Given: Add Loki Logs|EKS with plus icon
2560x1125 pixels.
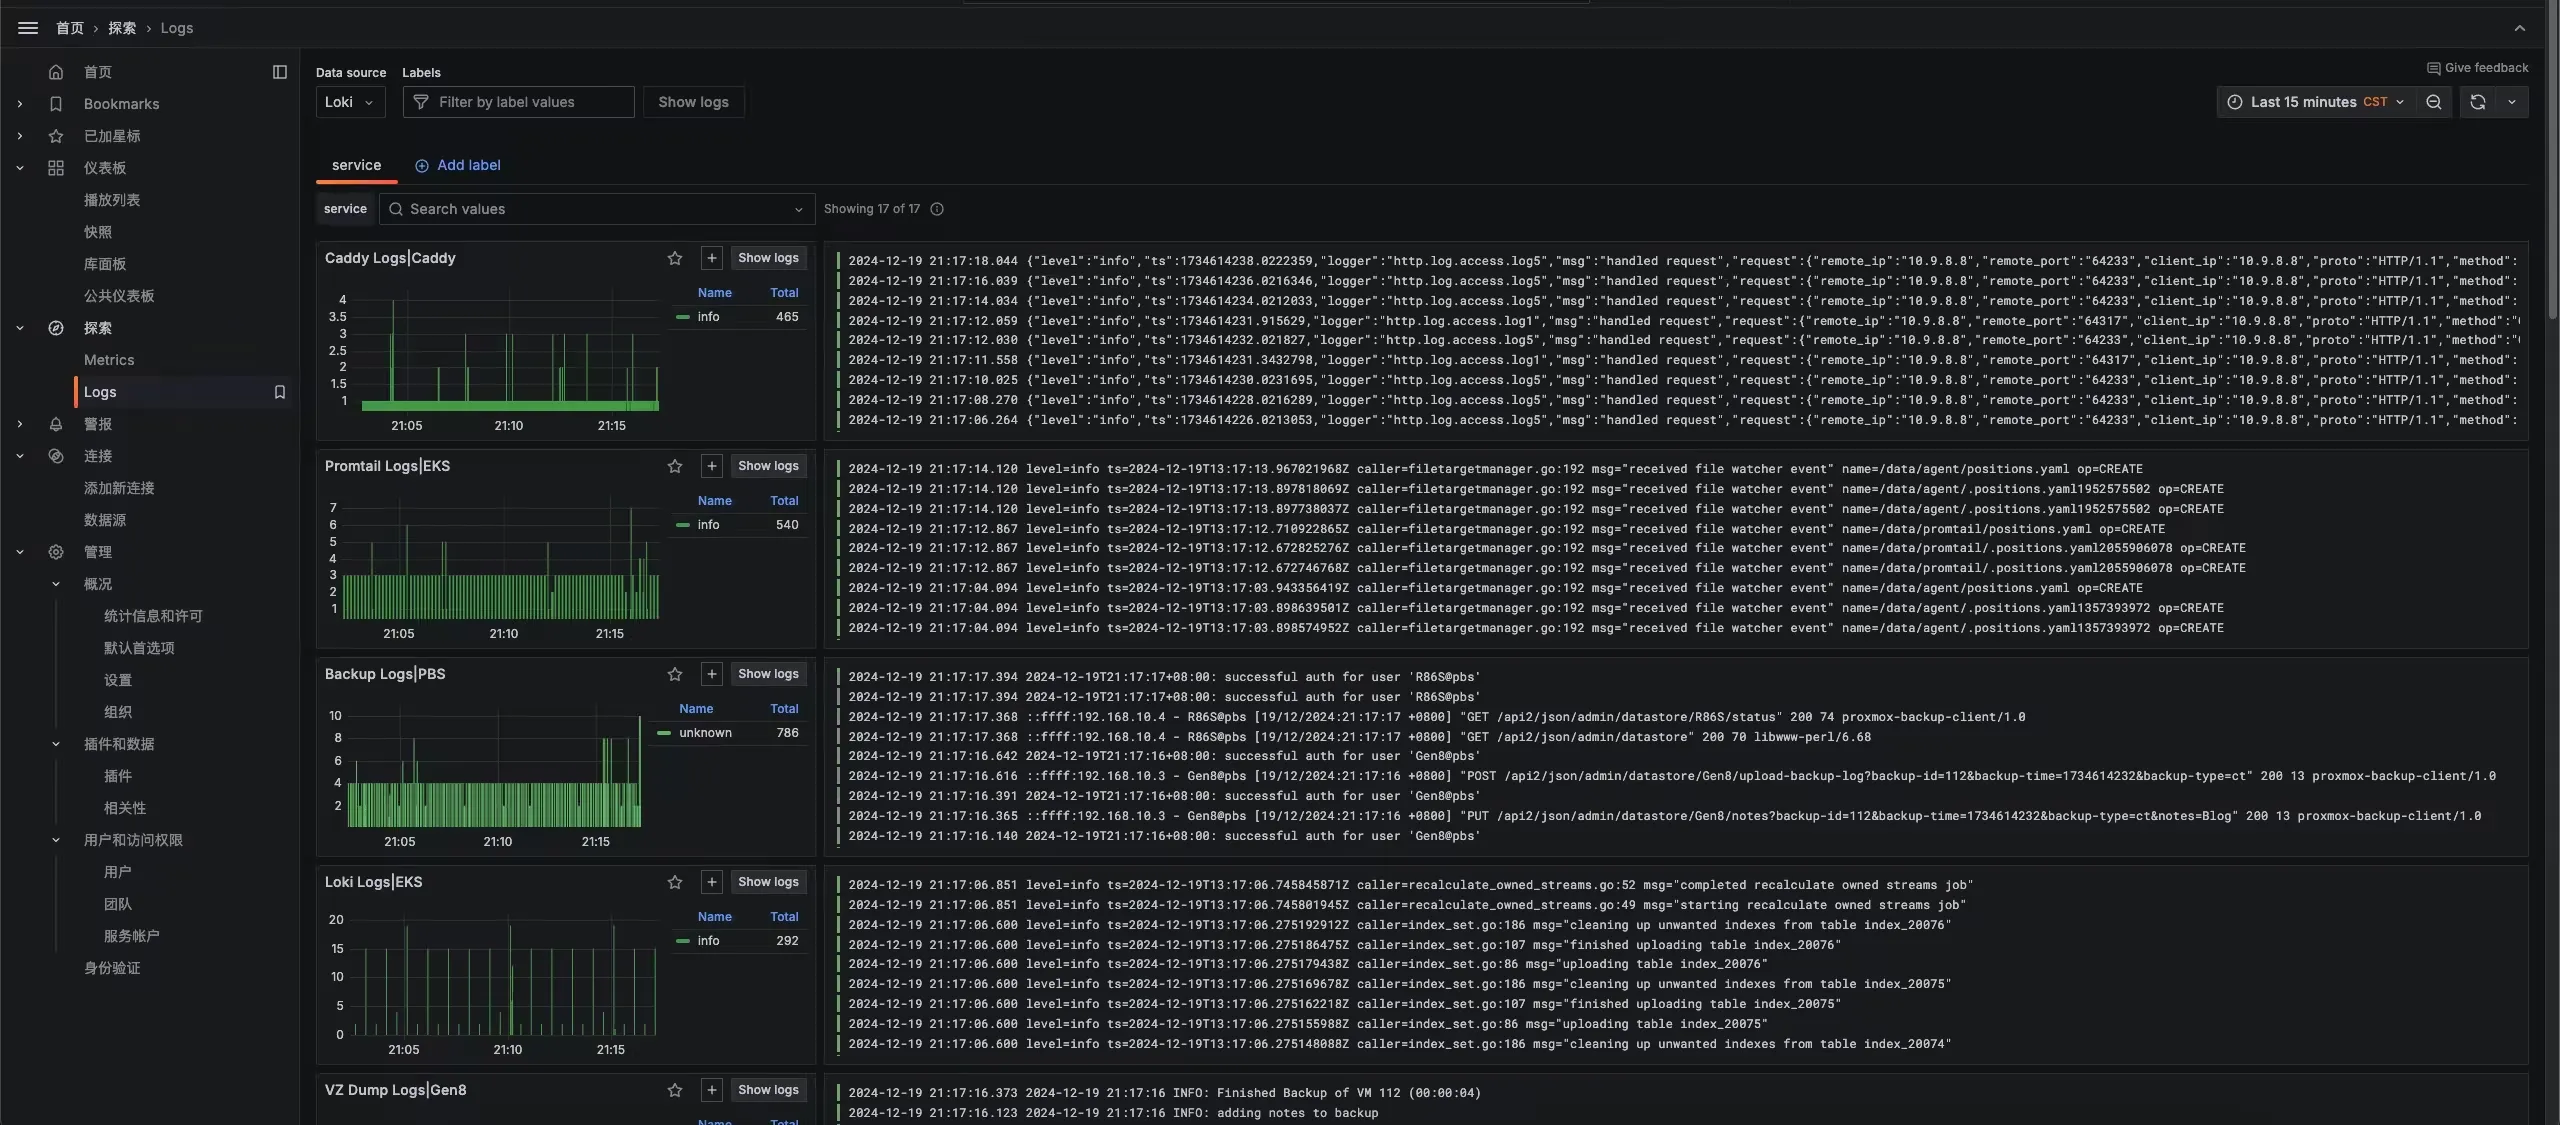Looking at the screenshot, I should click(711, 882).
